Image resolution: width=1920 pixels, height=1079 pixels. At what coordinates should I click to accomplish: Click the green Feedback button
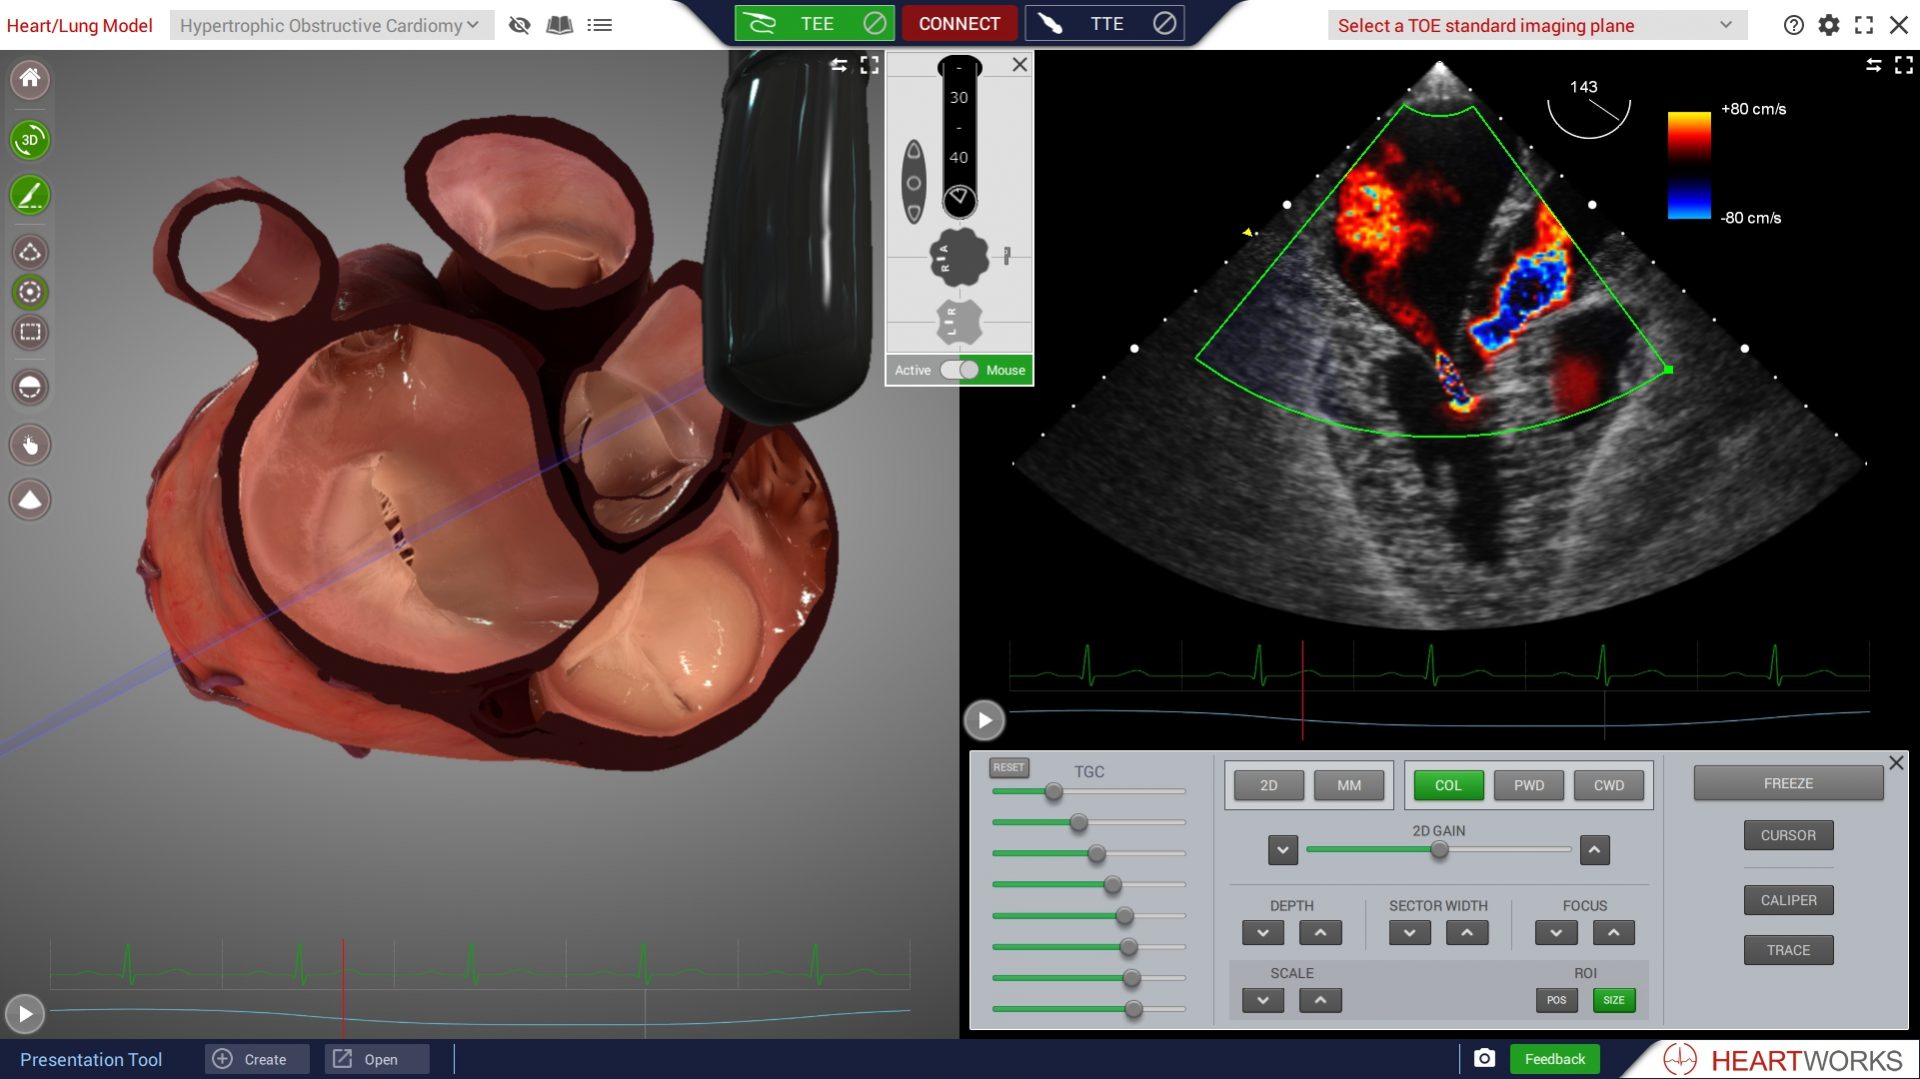(1555, 1059)
